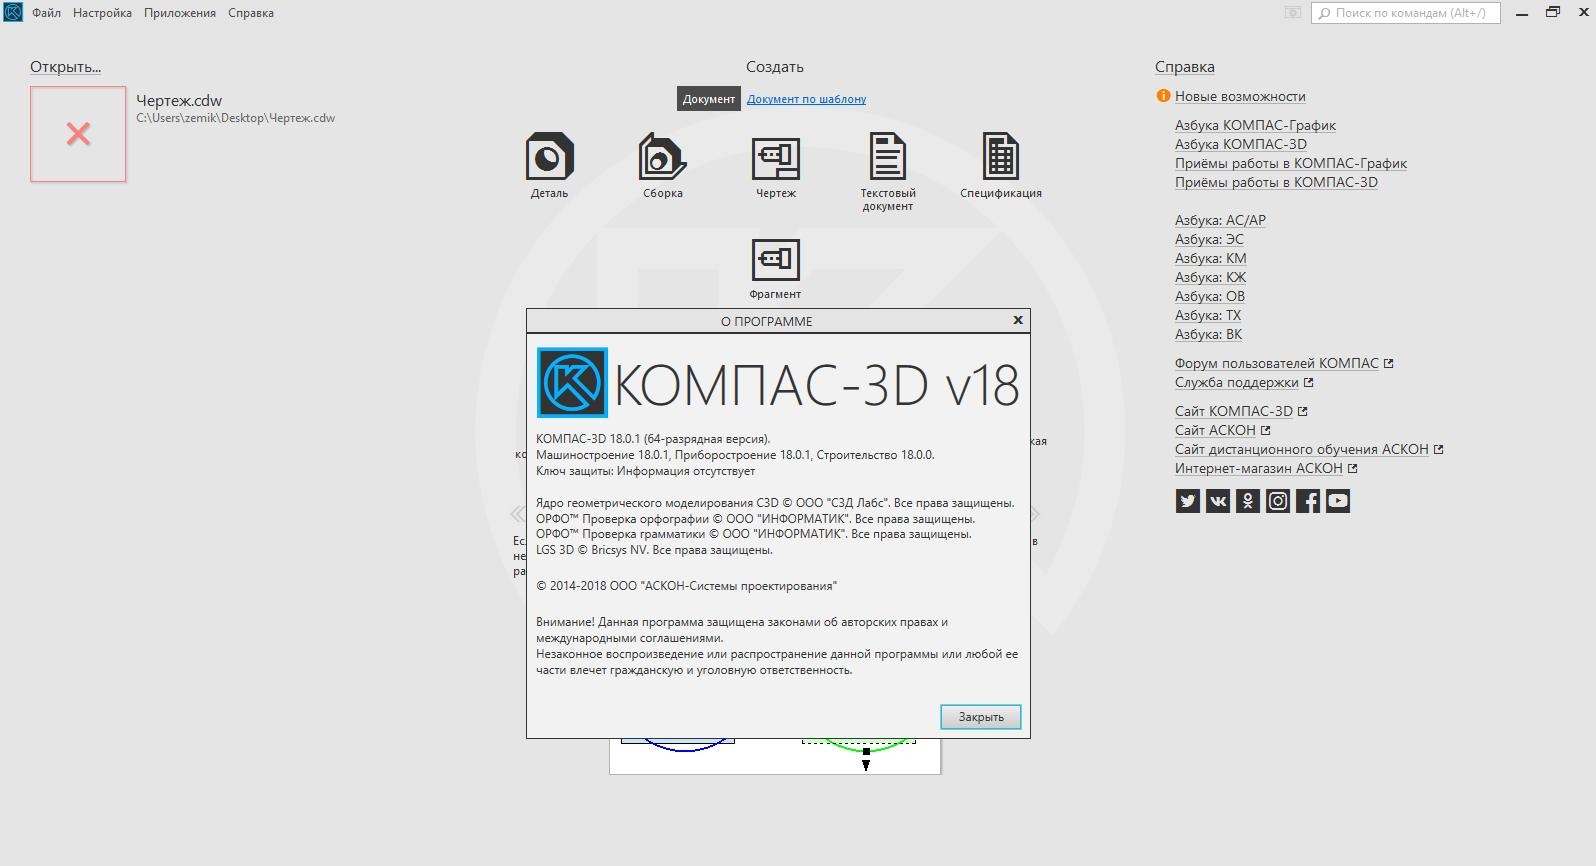The image size is (1596, 866).
Task: Open the Новые возможности link
Action: click(x=1240, y=96)
